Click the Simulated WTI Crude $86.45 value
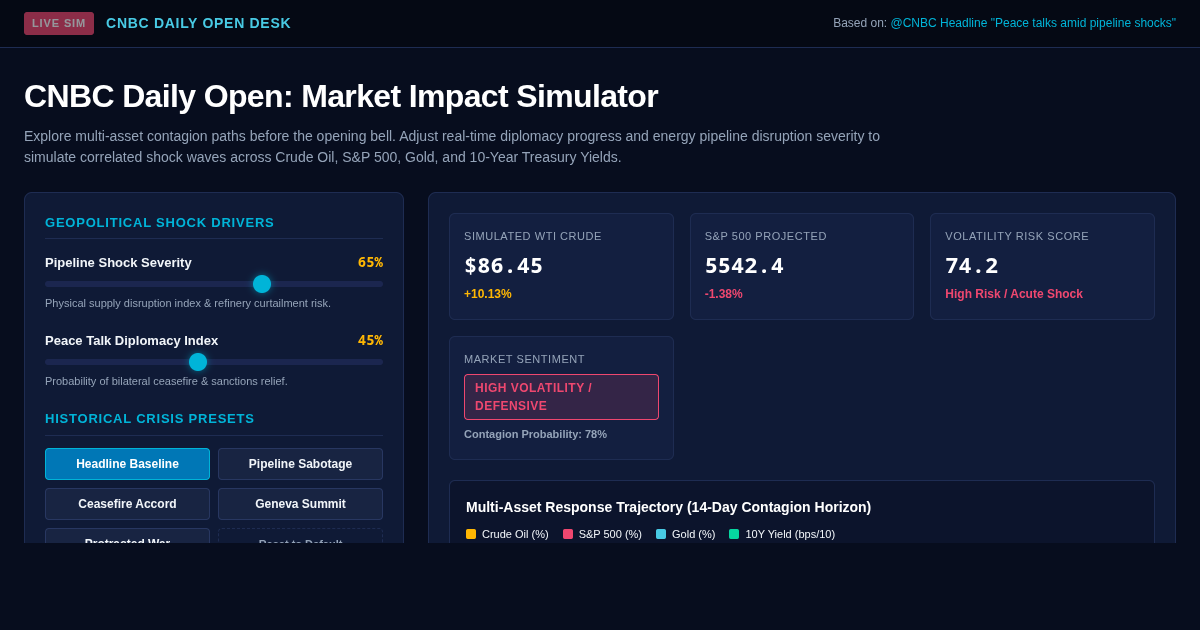Screen dimensions: 1200x630 [503, 266]
